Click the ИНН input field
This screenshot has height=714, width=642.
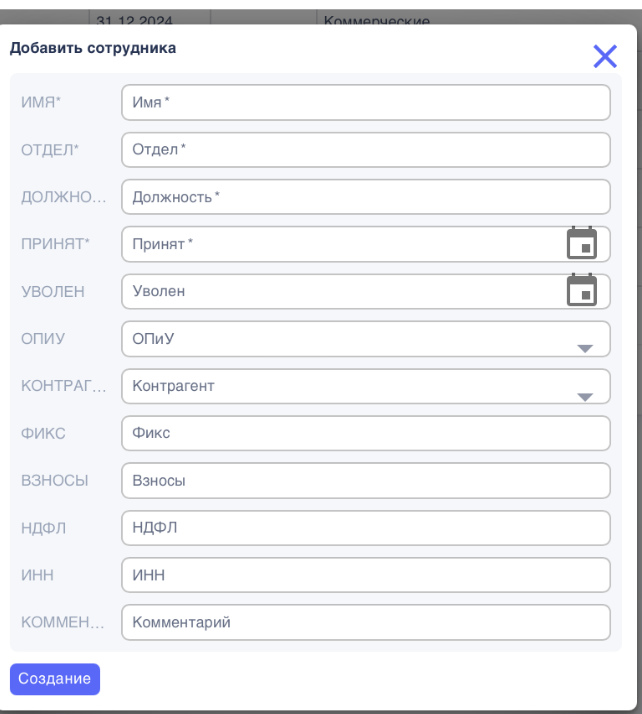click(365, 575)
